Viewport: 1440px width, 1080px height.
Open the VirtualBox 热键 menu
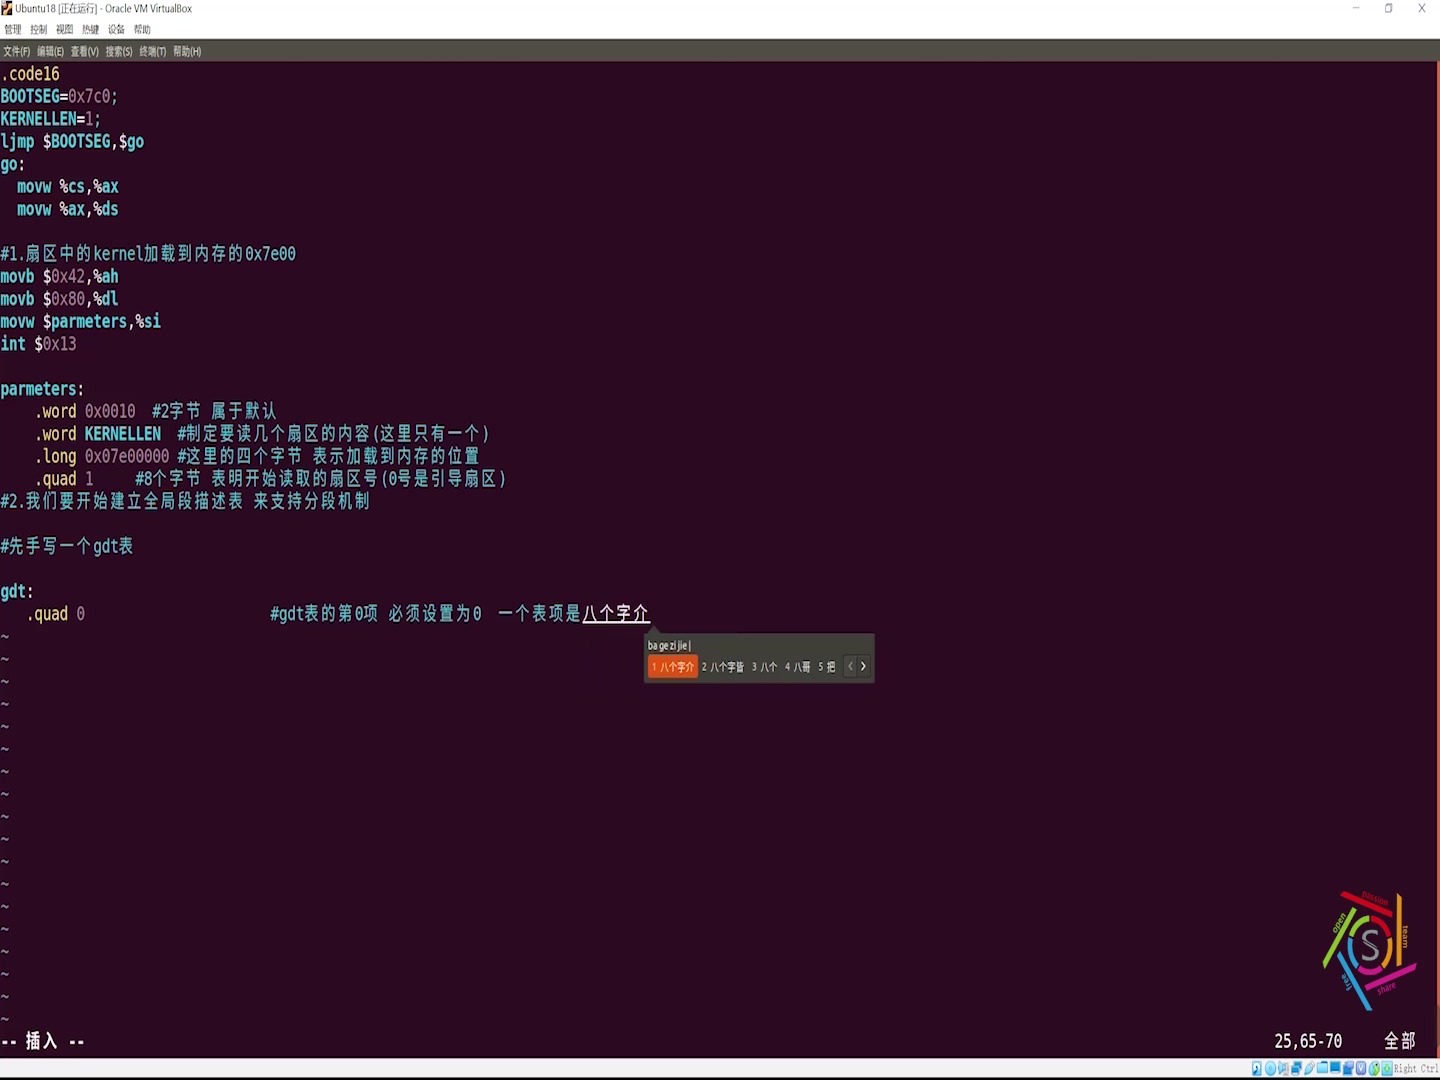(90, 30)
